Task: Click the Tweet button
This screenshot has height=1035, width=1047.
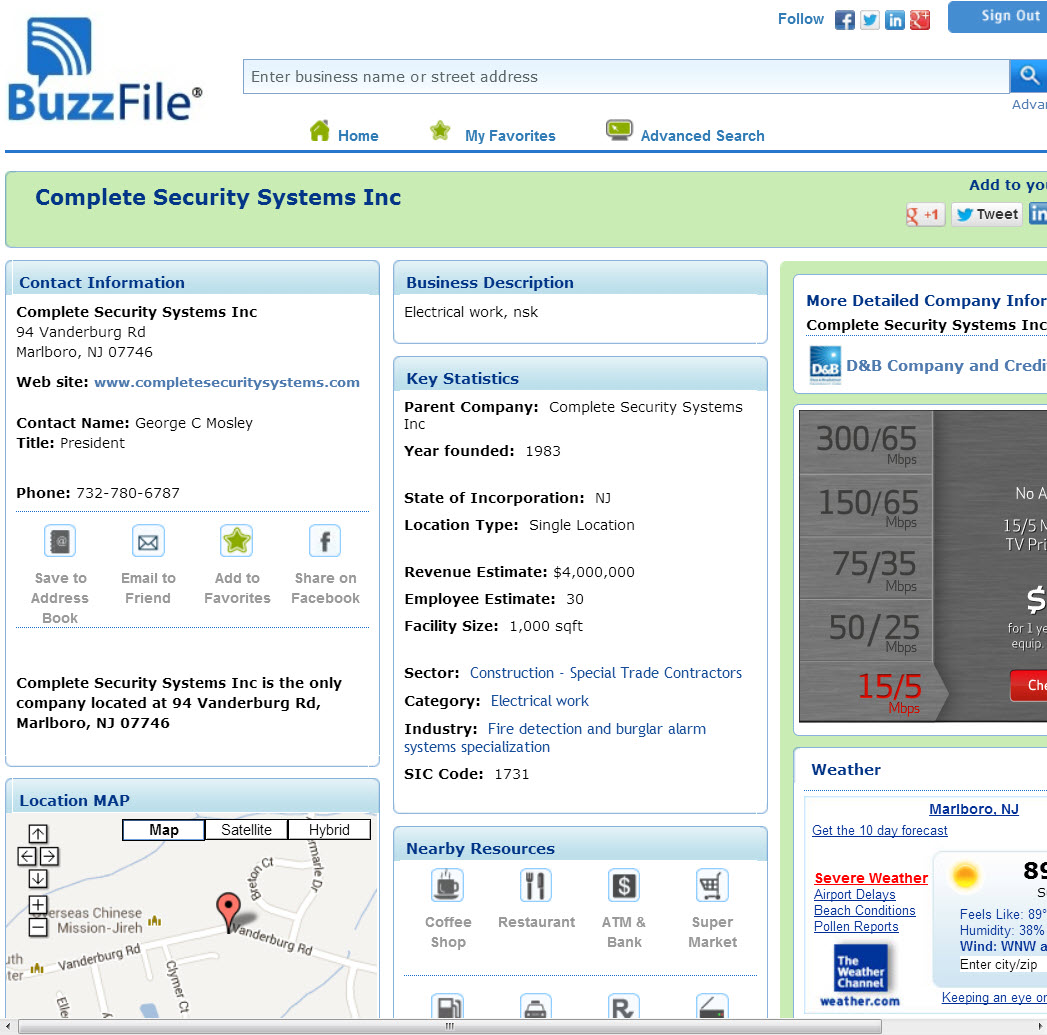Action: [x=987, y=214]
